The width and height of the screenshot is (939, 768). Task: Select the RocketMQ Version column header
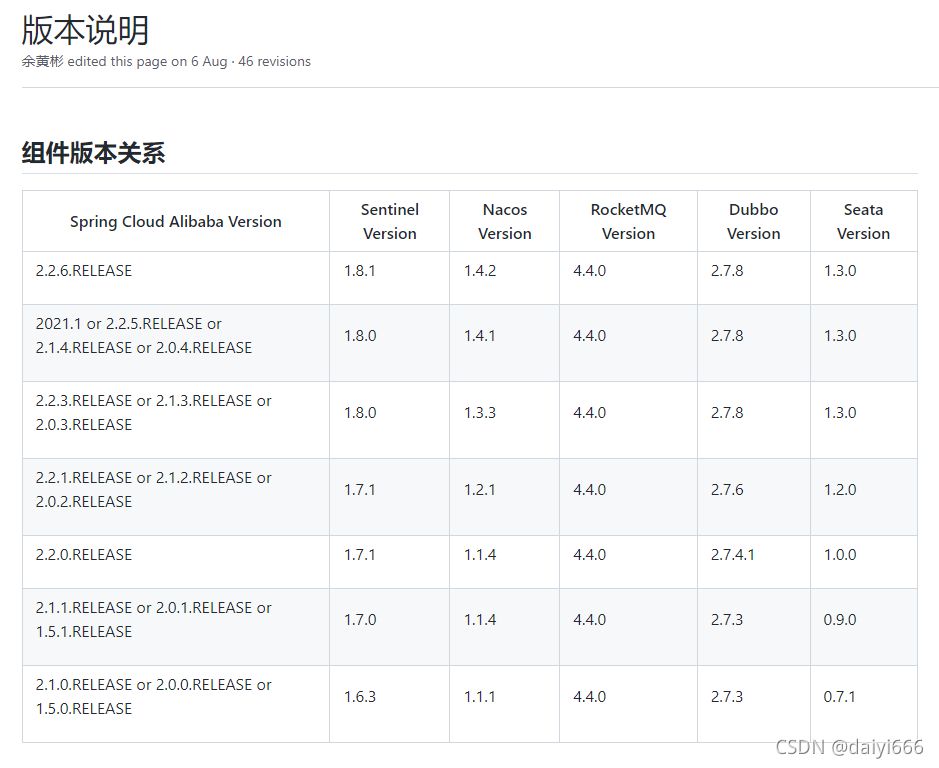point(628,222)
